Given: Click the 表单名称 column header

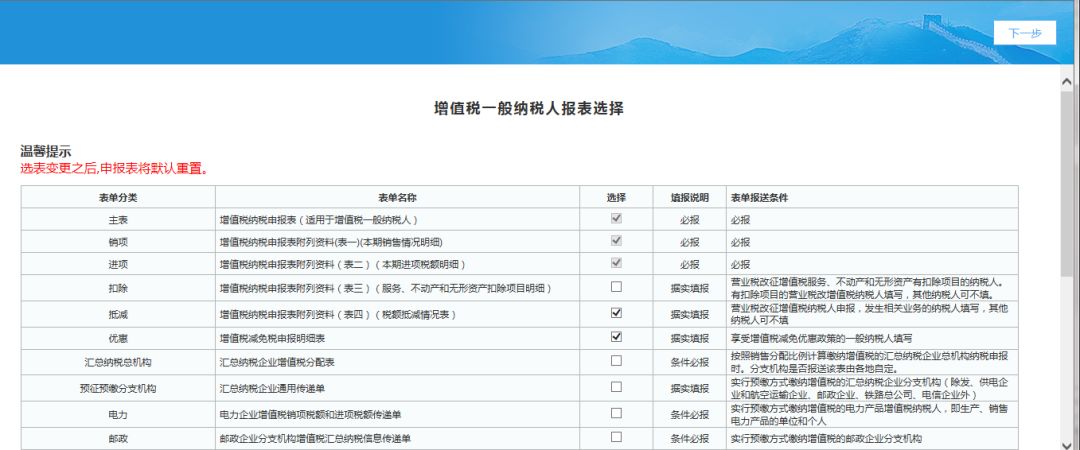Looking at the screenshot, I should click(397, 197).
